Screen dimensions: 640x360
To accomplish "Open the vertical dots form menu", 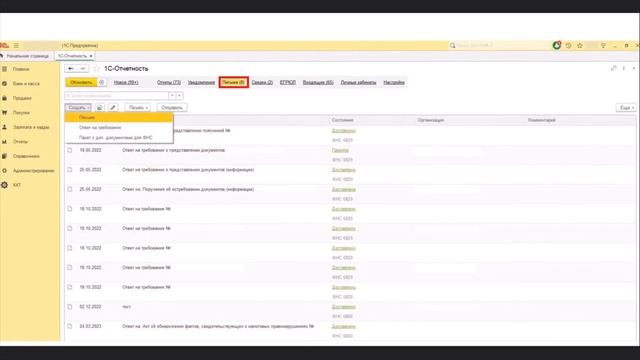I will coord(624,69).
